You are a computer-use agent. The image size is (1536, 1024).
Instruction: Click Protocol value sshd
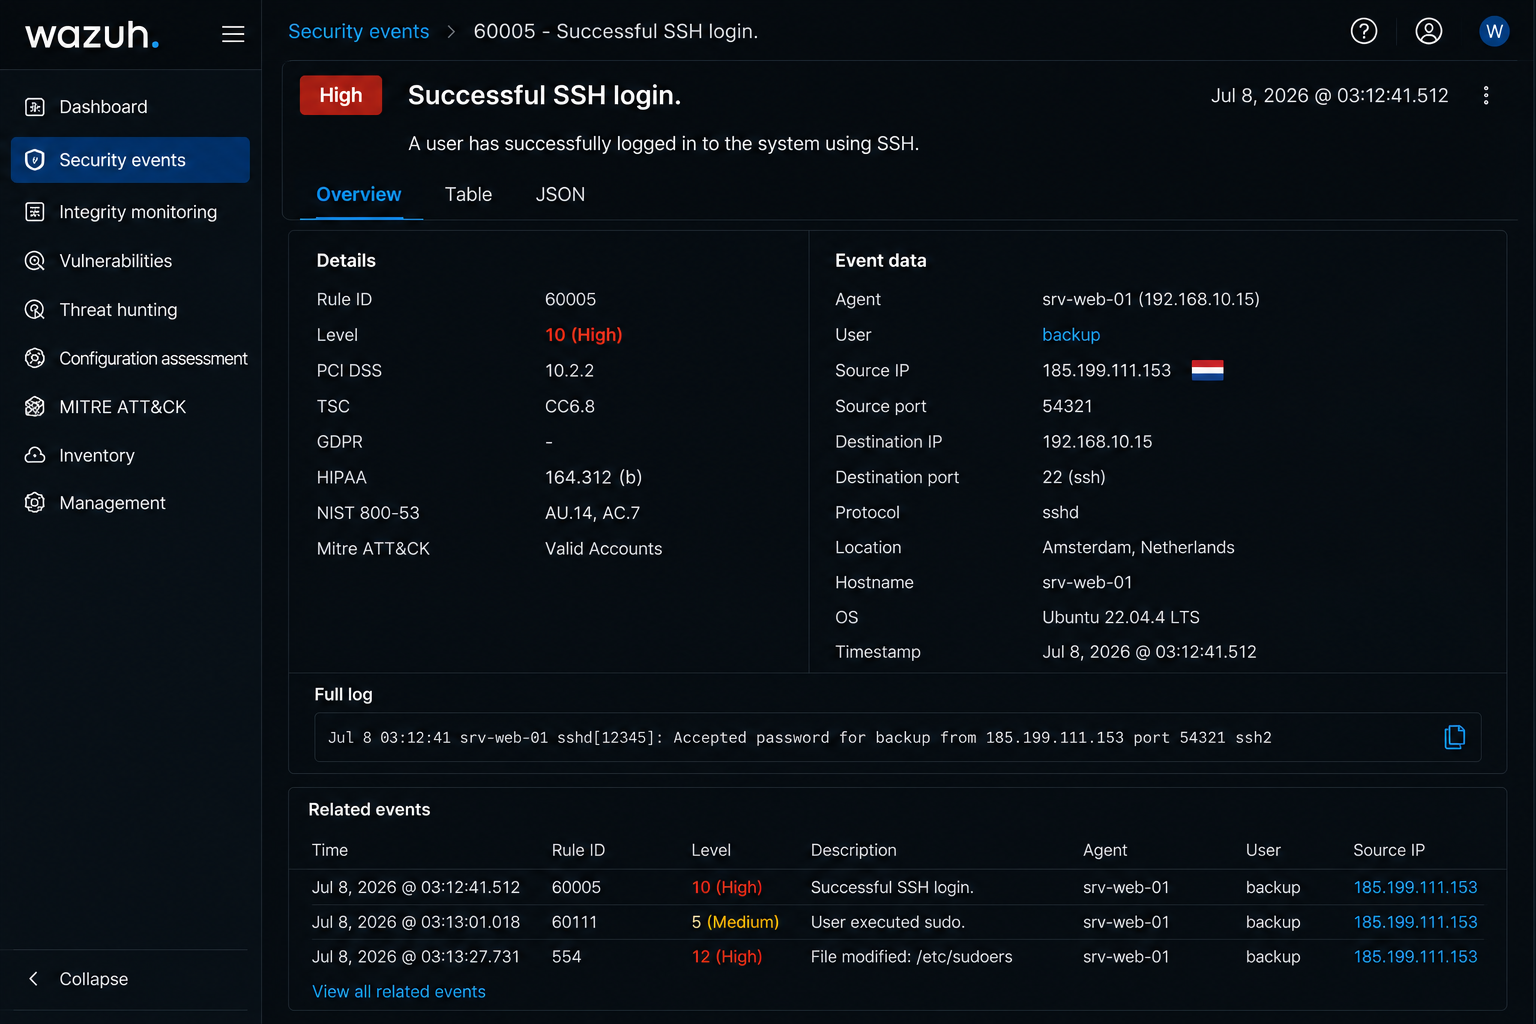[1060, 512]
